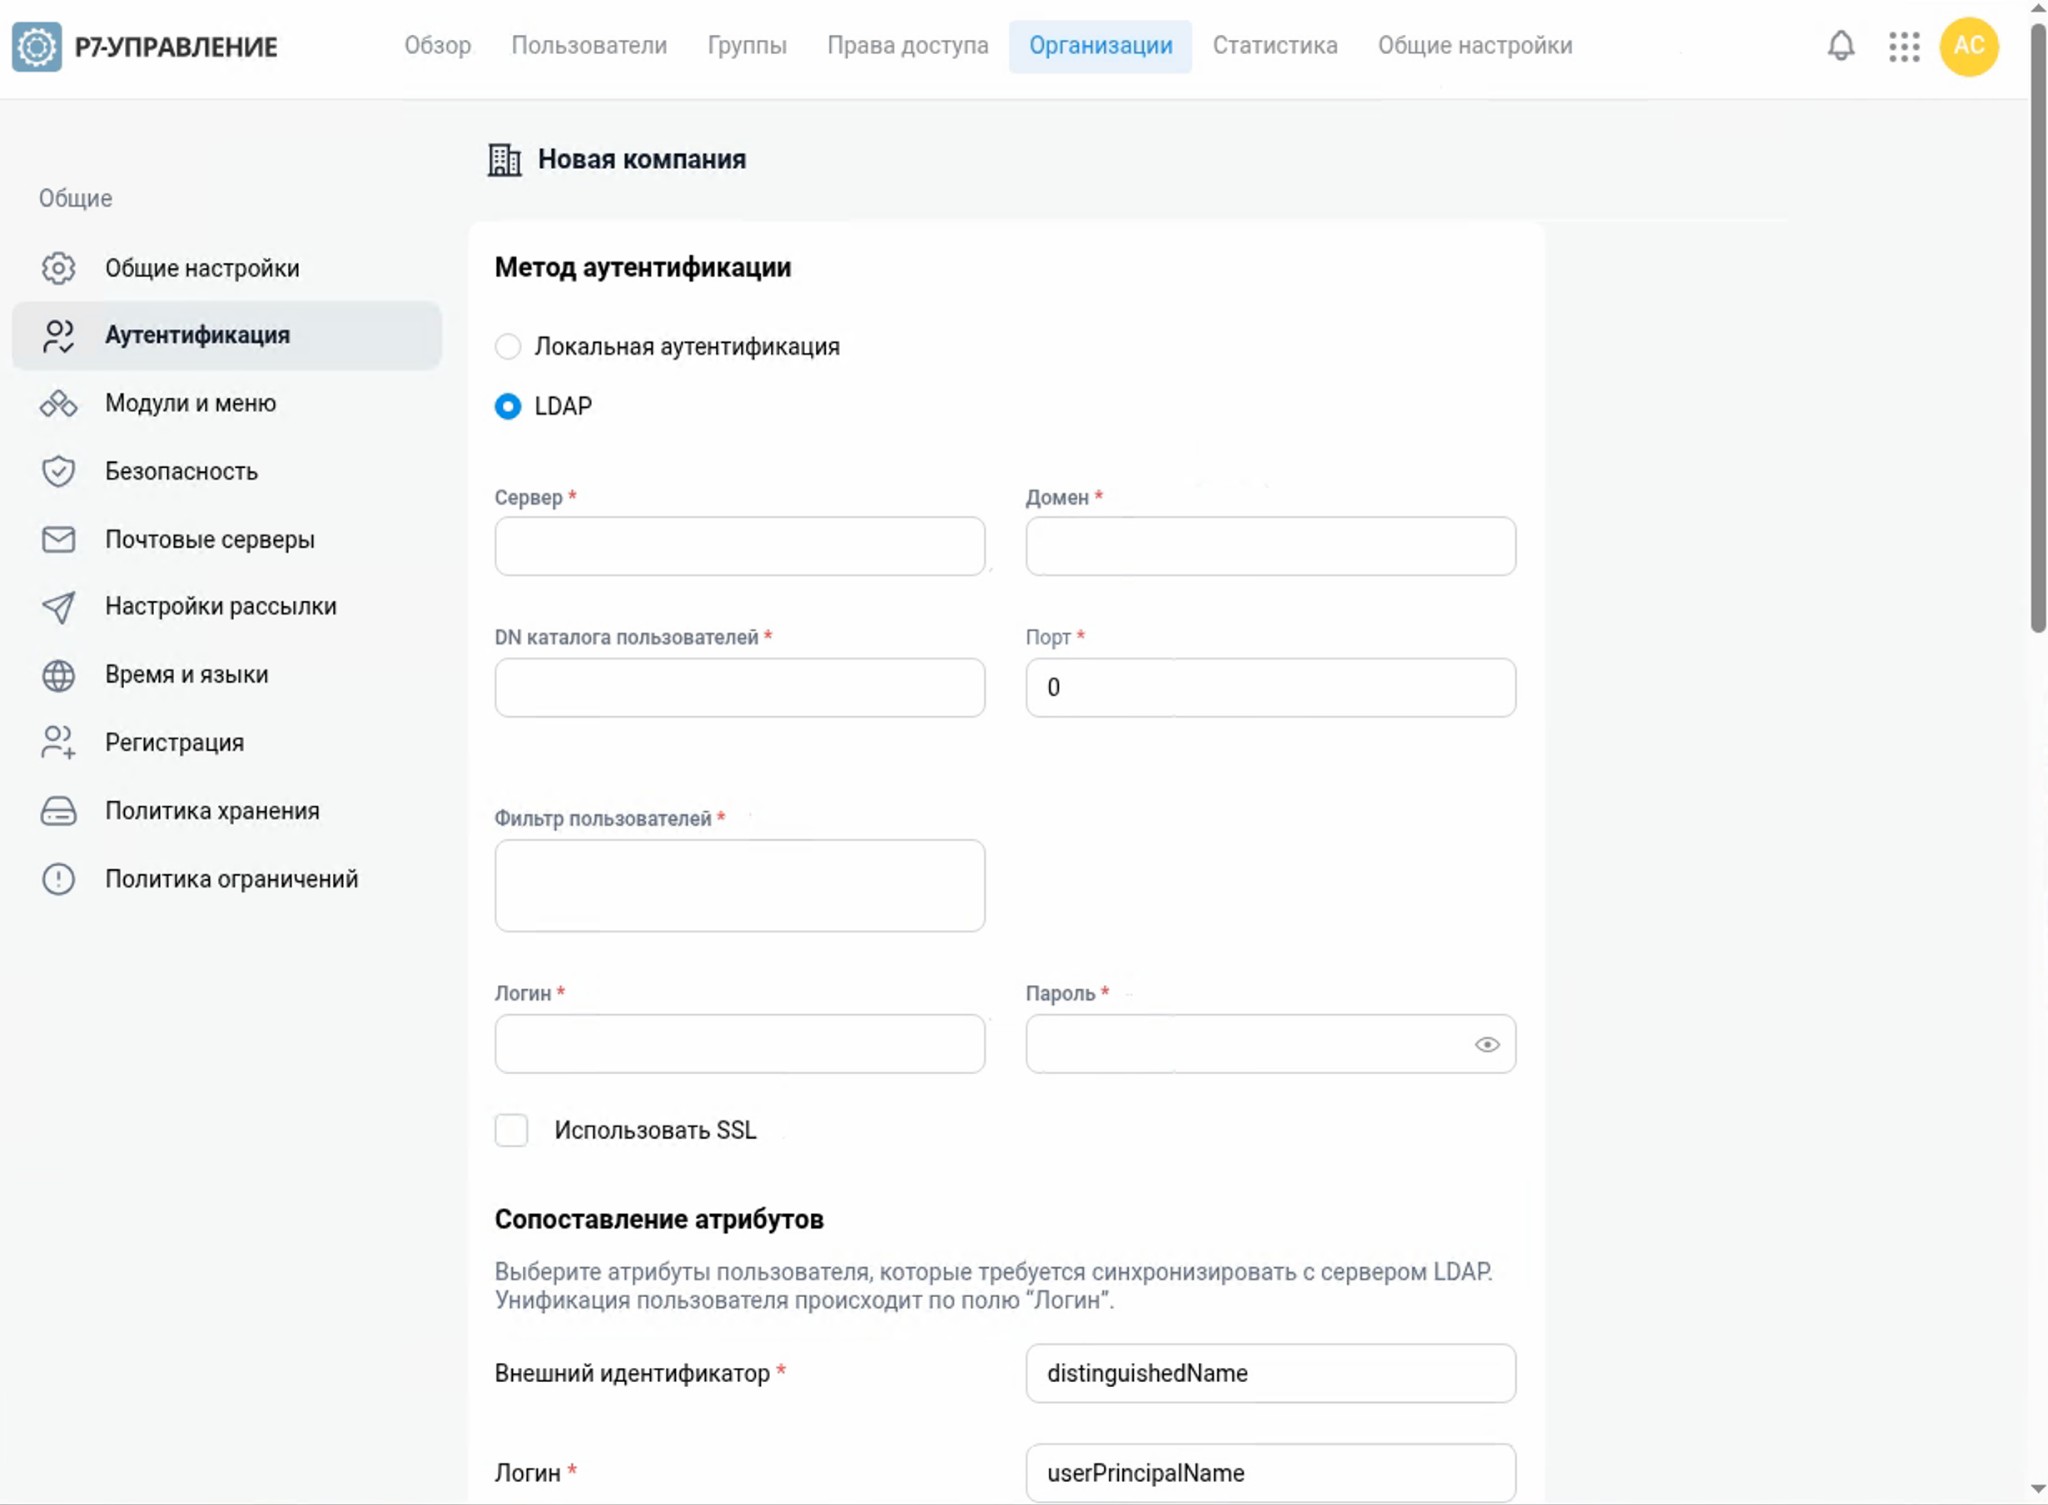This screenshot has width=2048, height=1505.
Task: Click the Время и языки globe icon
Action: (x=58, y=675)
